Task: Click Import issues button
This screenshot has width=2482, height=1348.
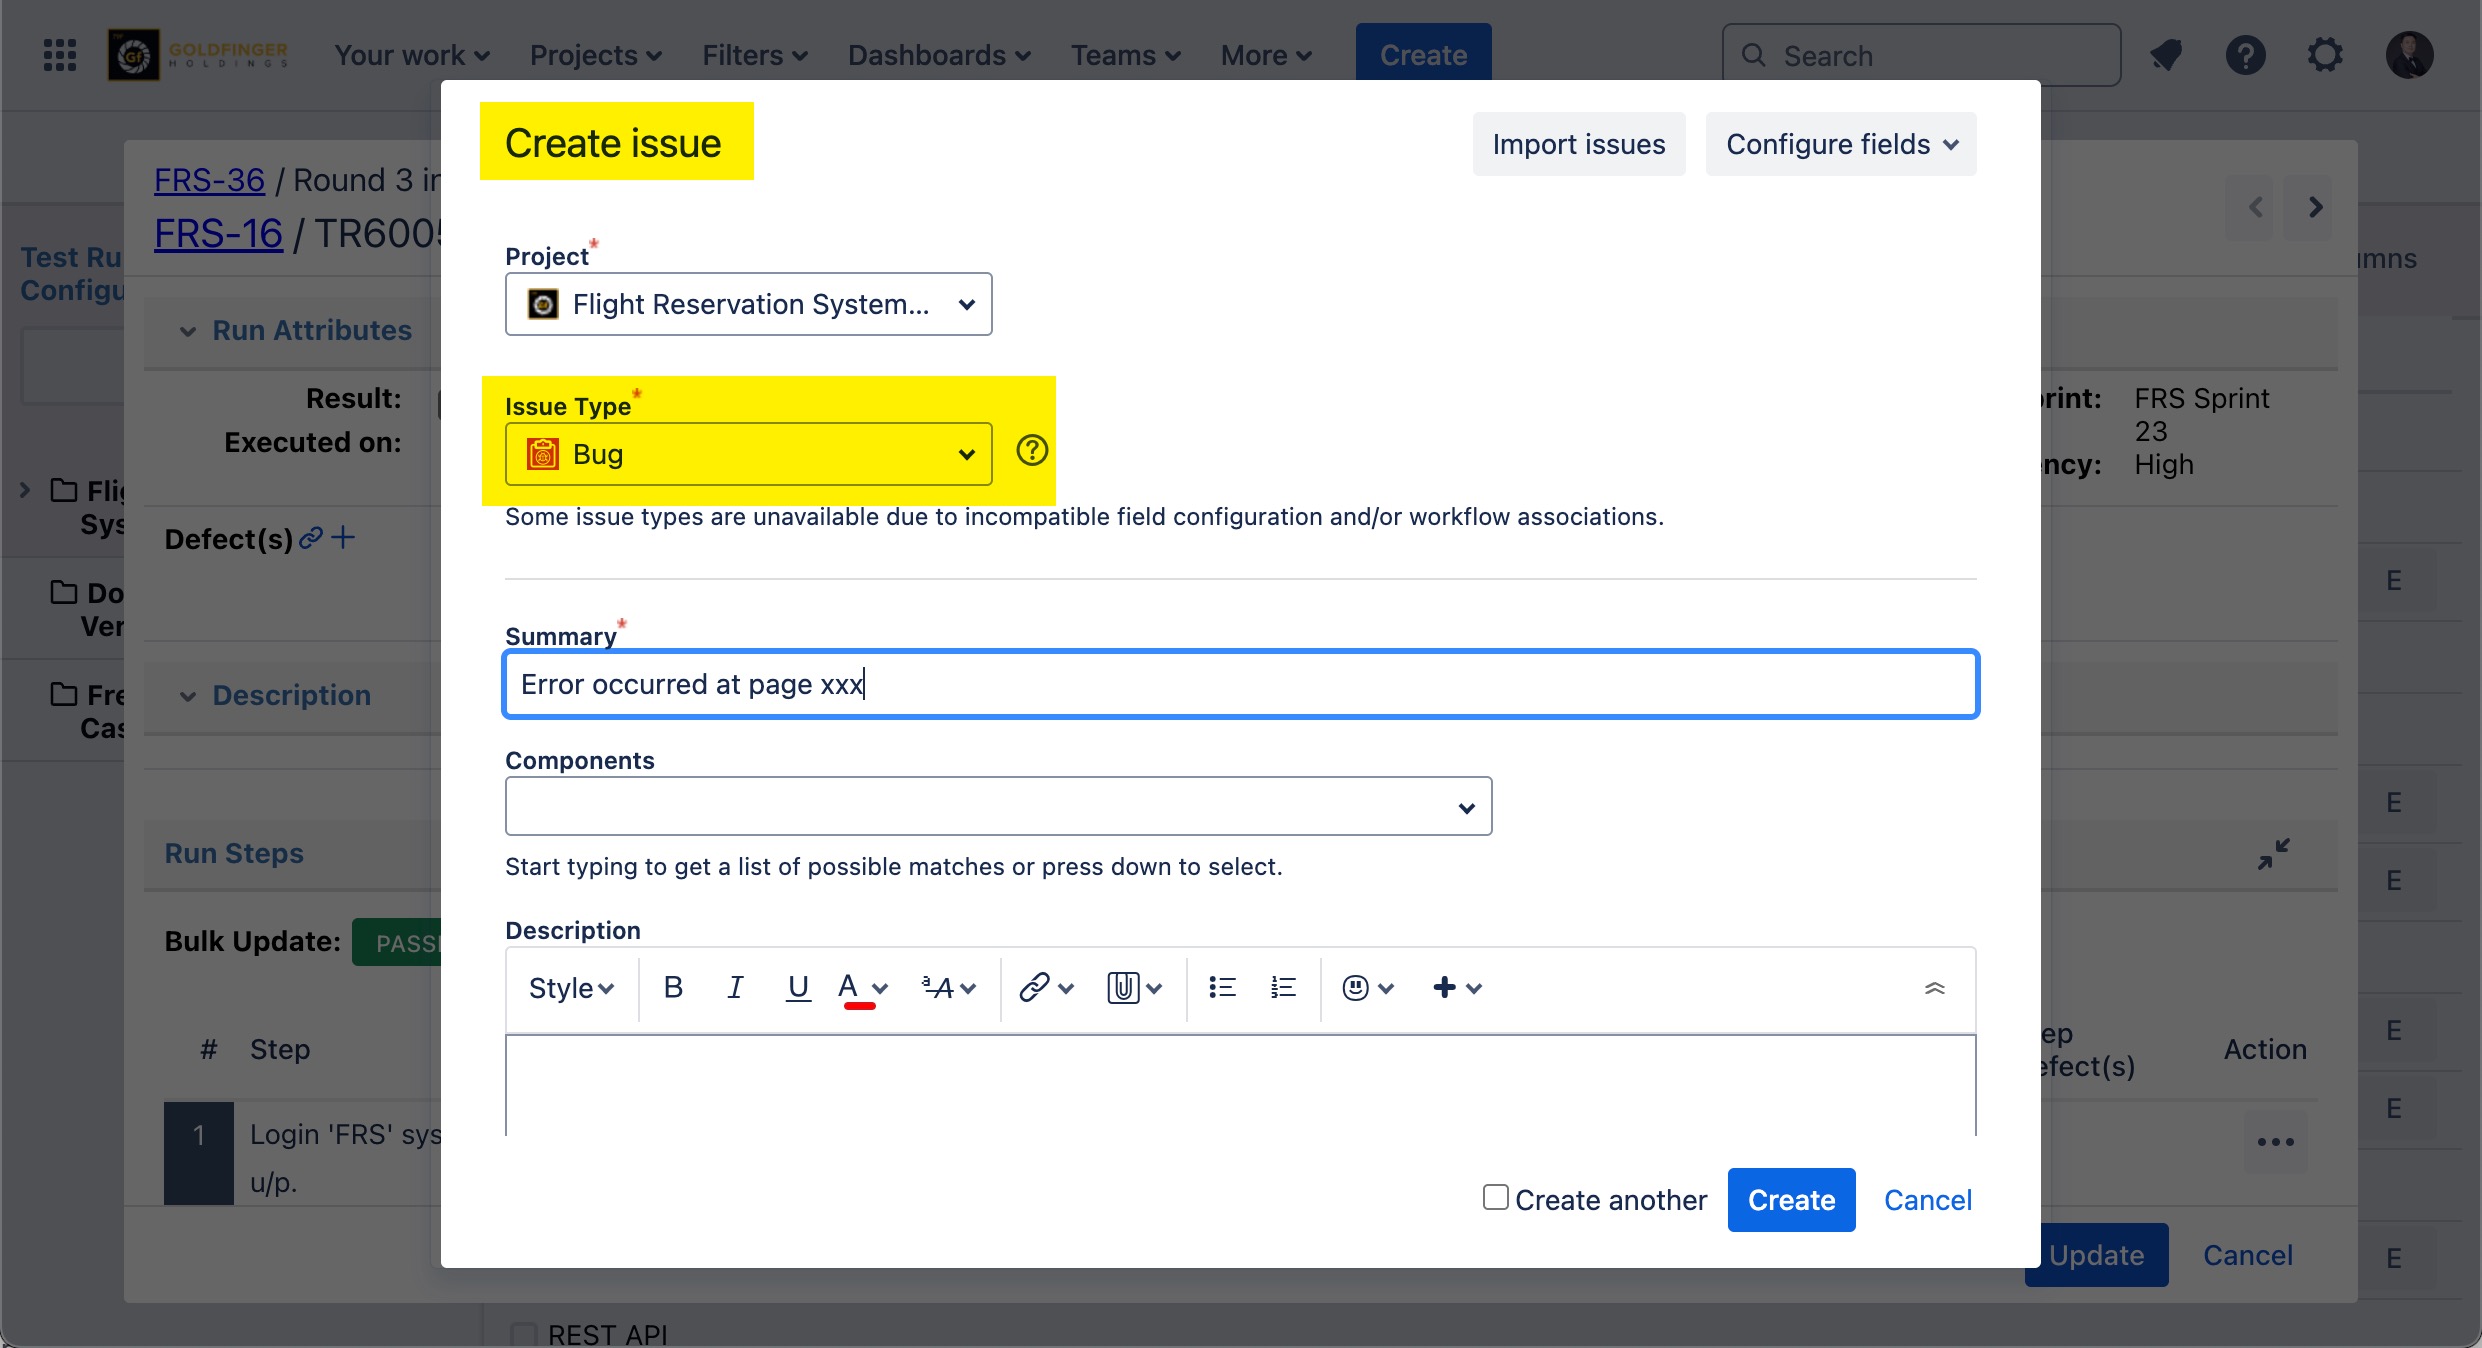Action: (x=1578, y=144)
